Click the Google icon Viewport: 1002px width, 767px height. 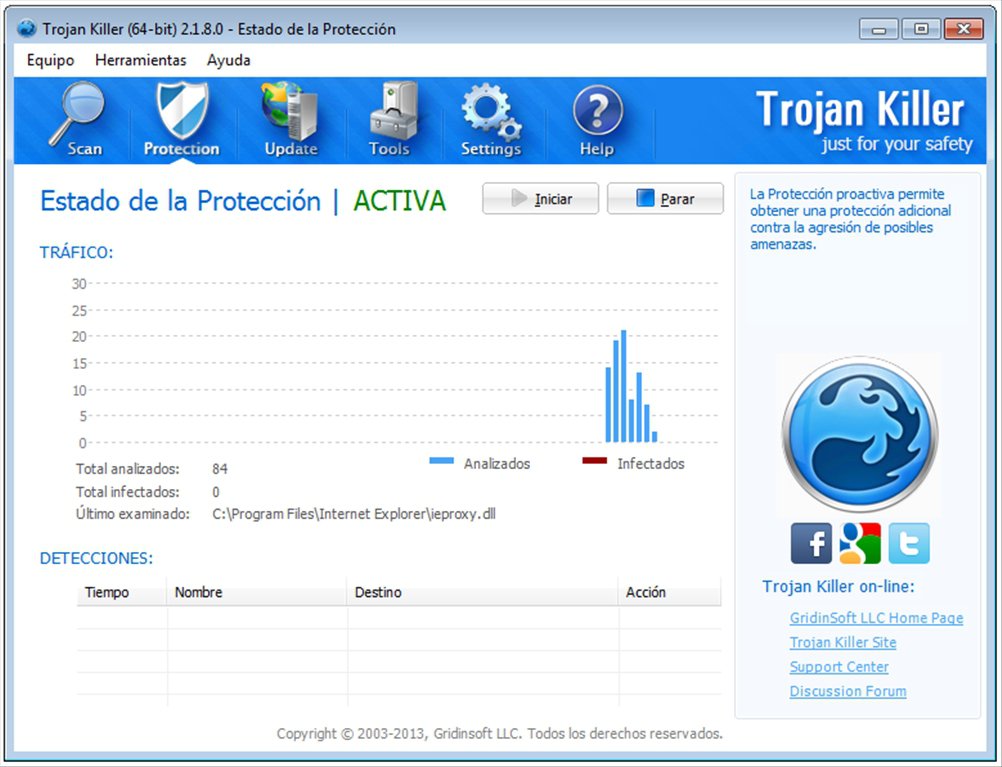[x=860, y=543]
